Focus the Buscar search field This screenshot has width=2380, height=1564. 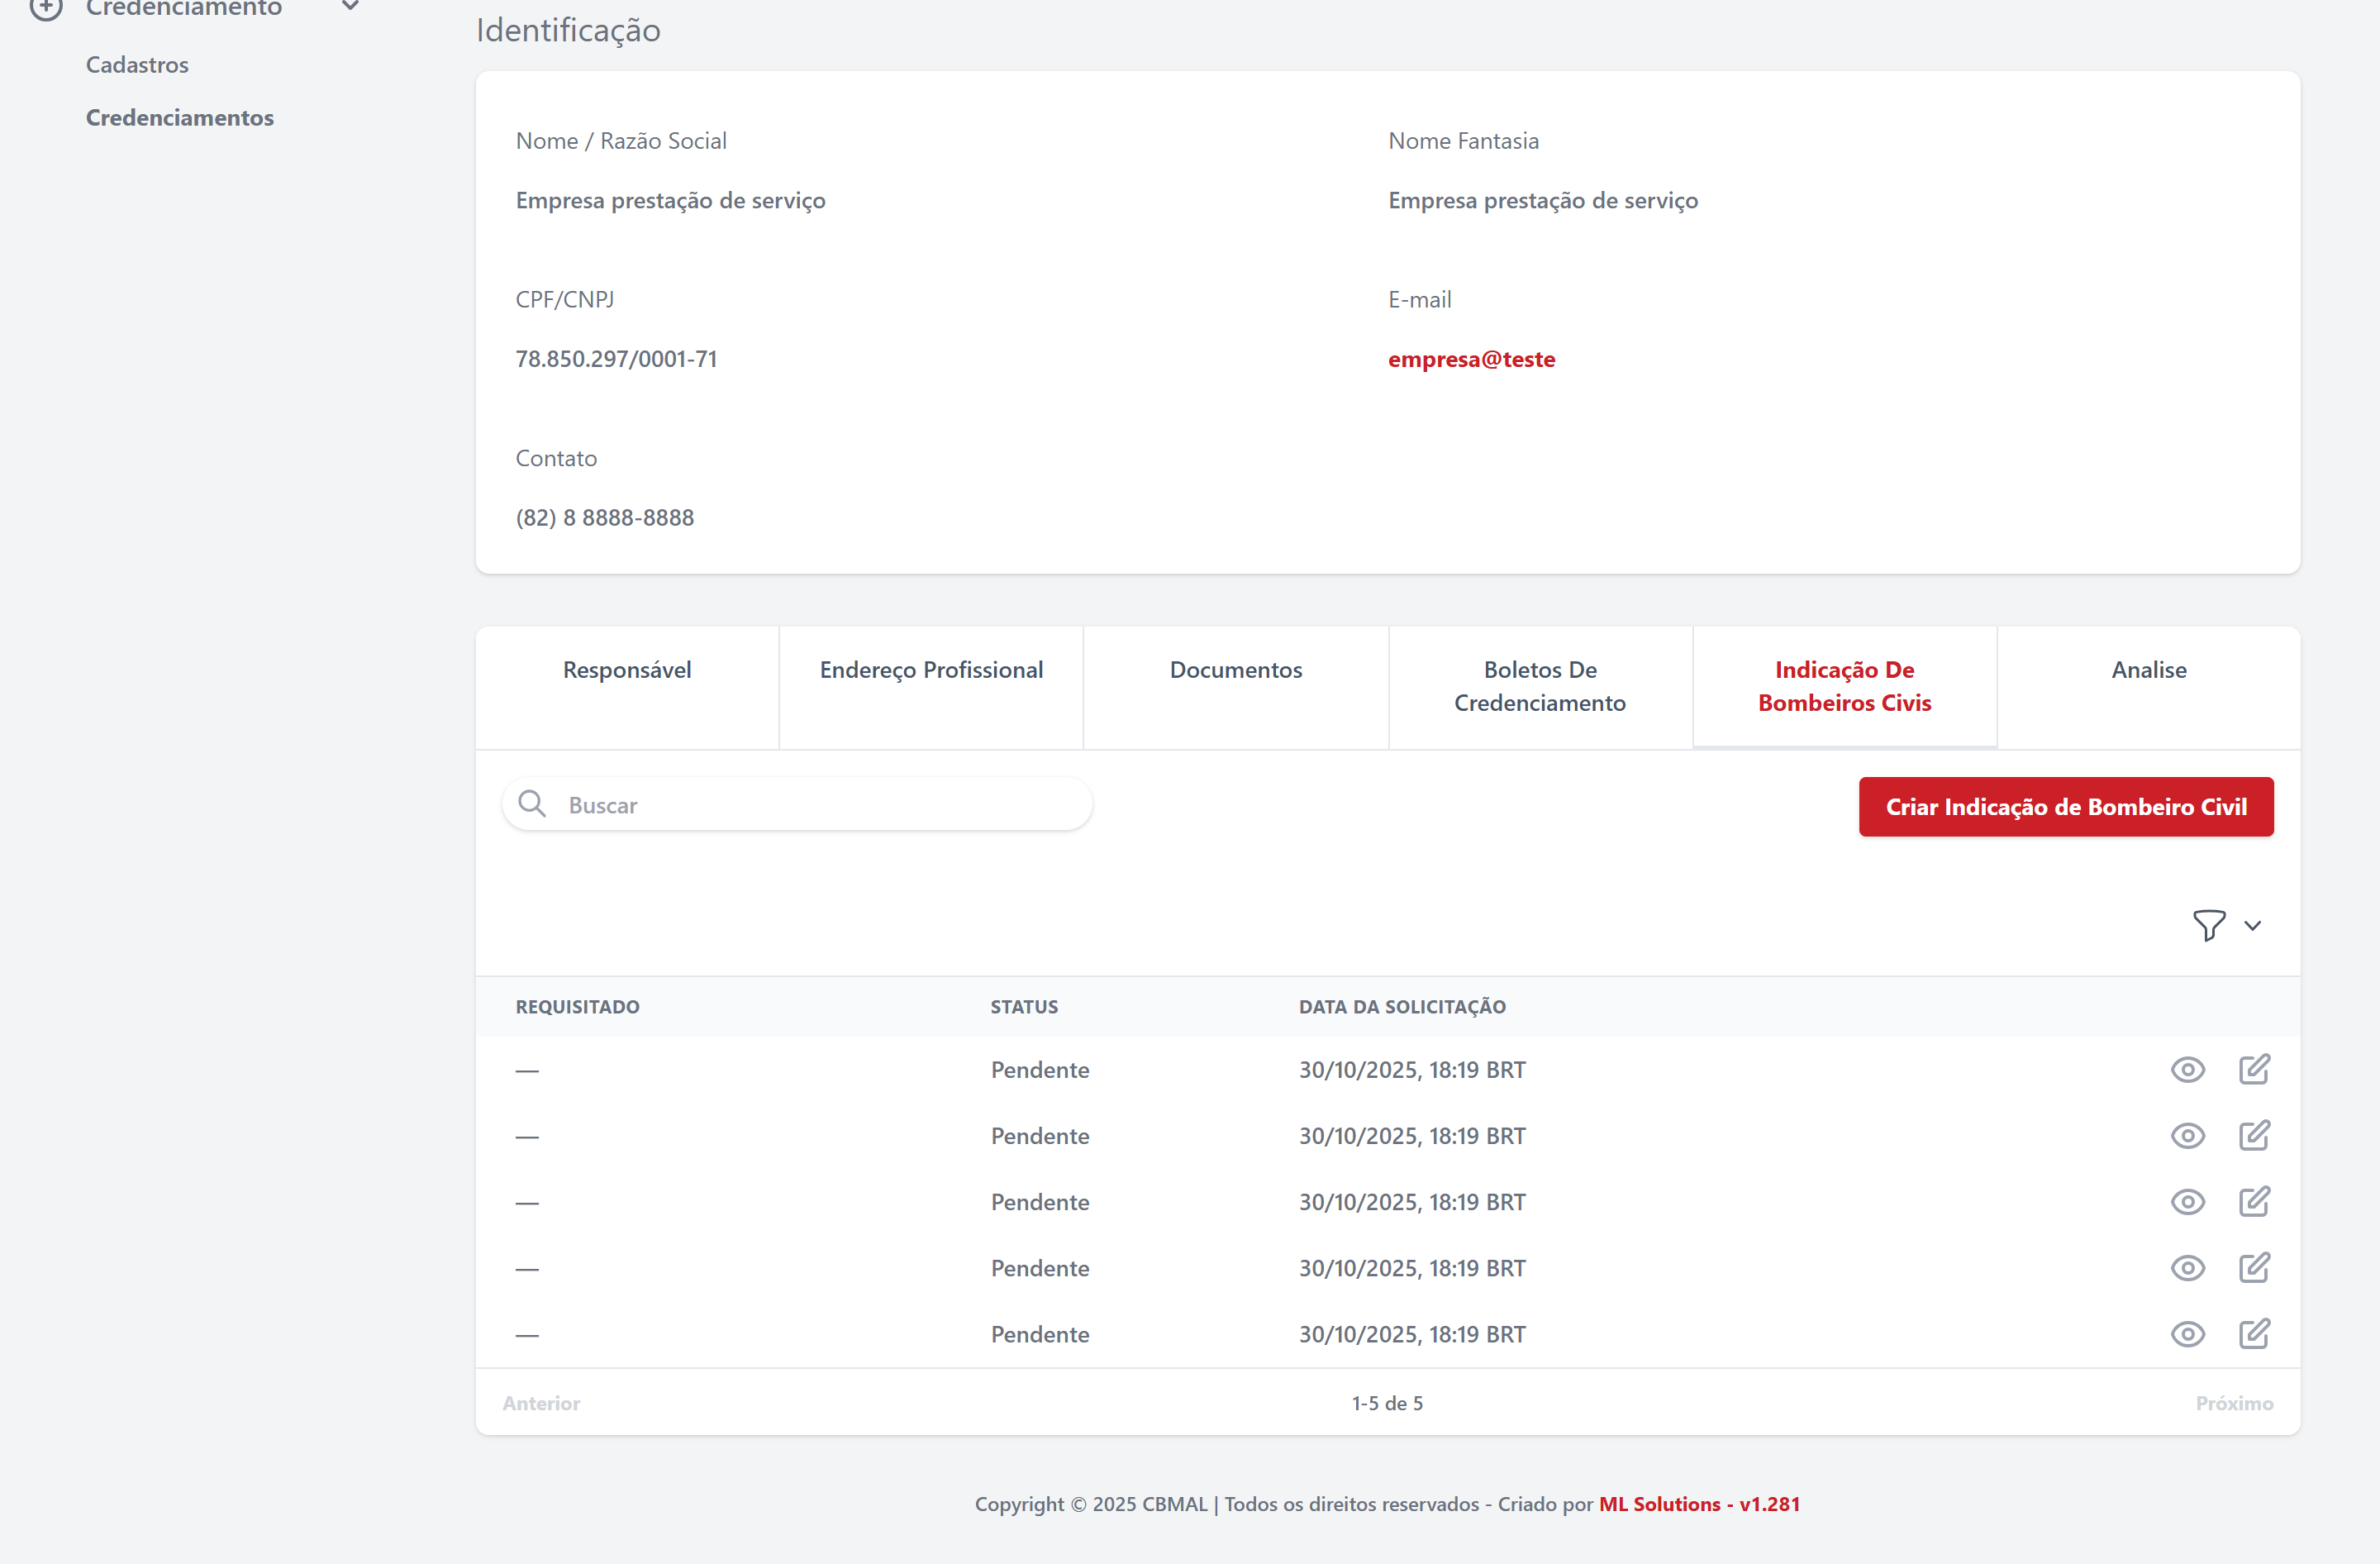coord(820,805)
